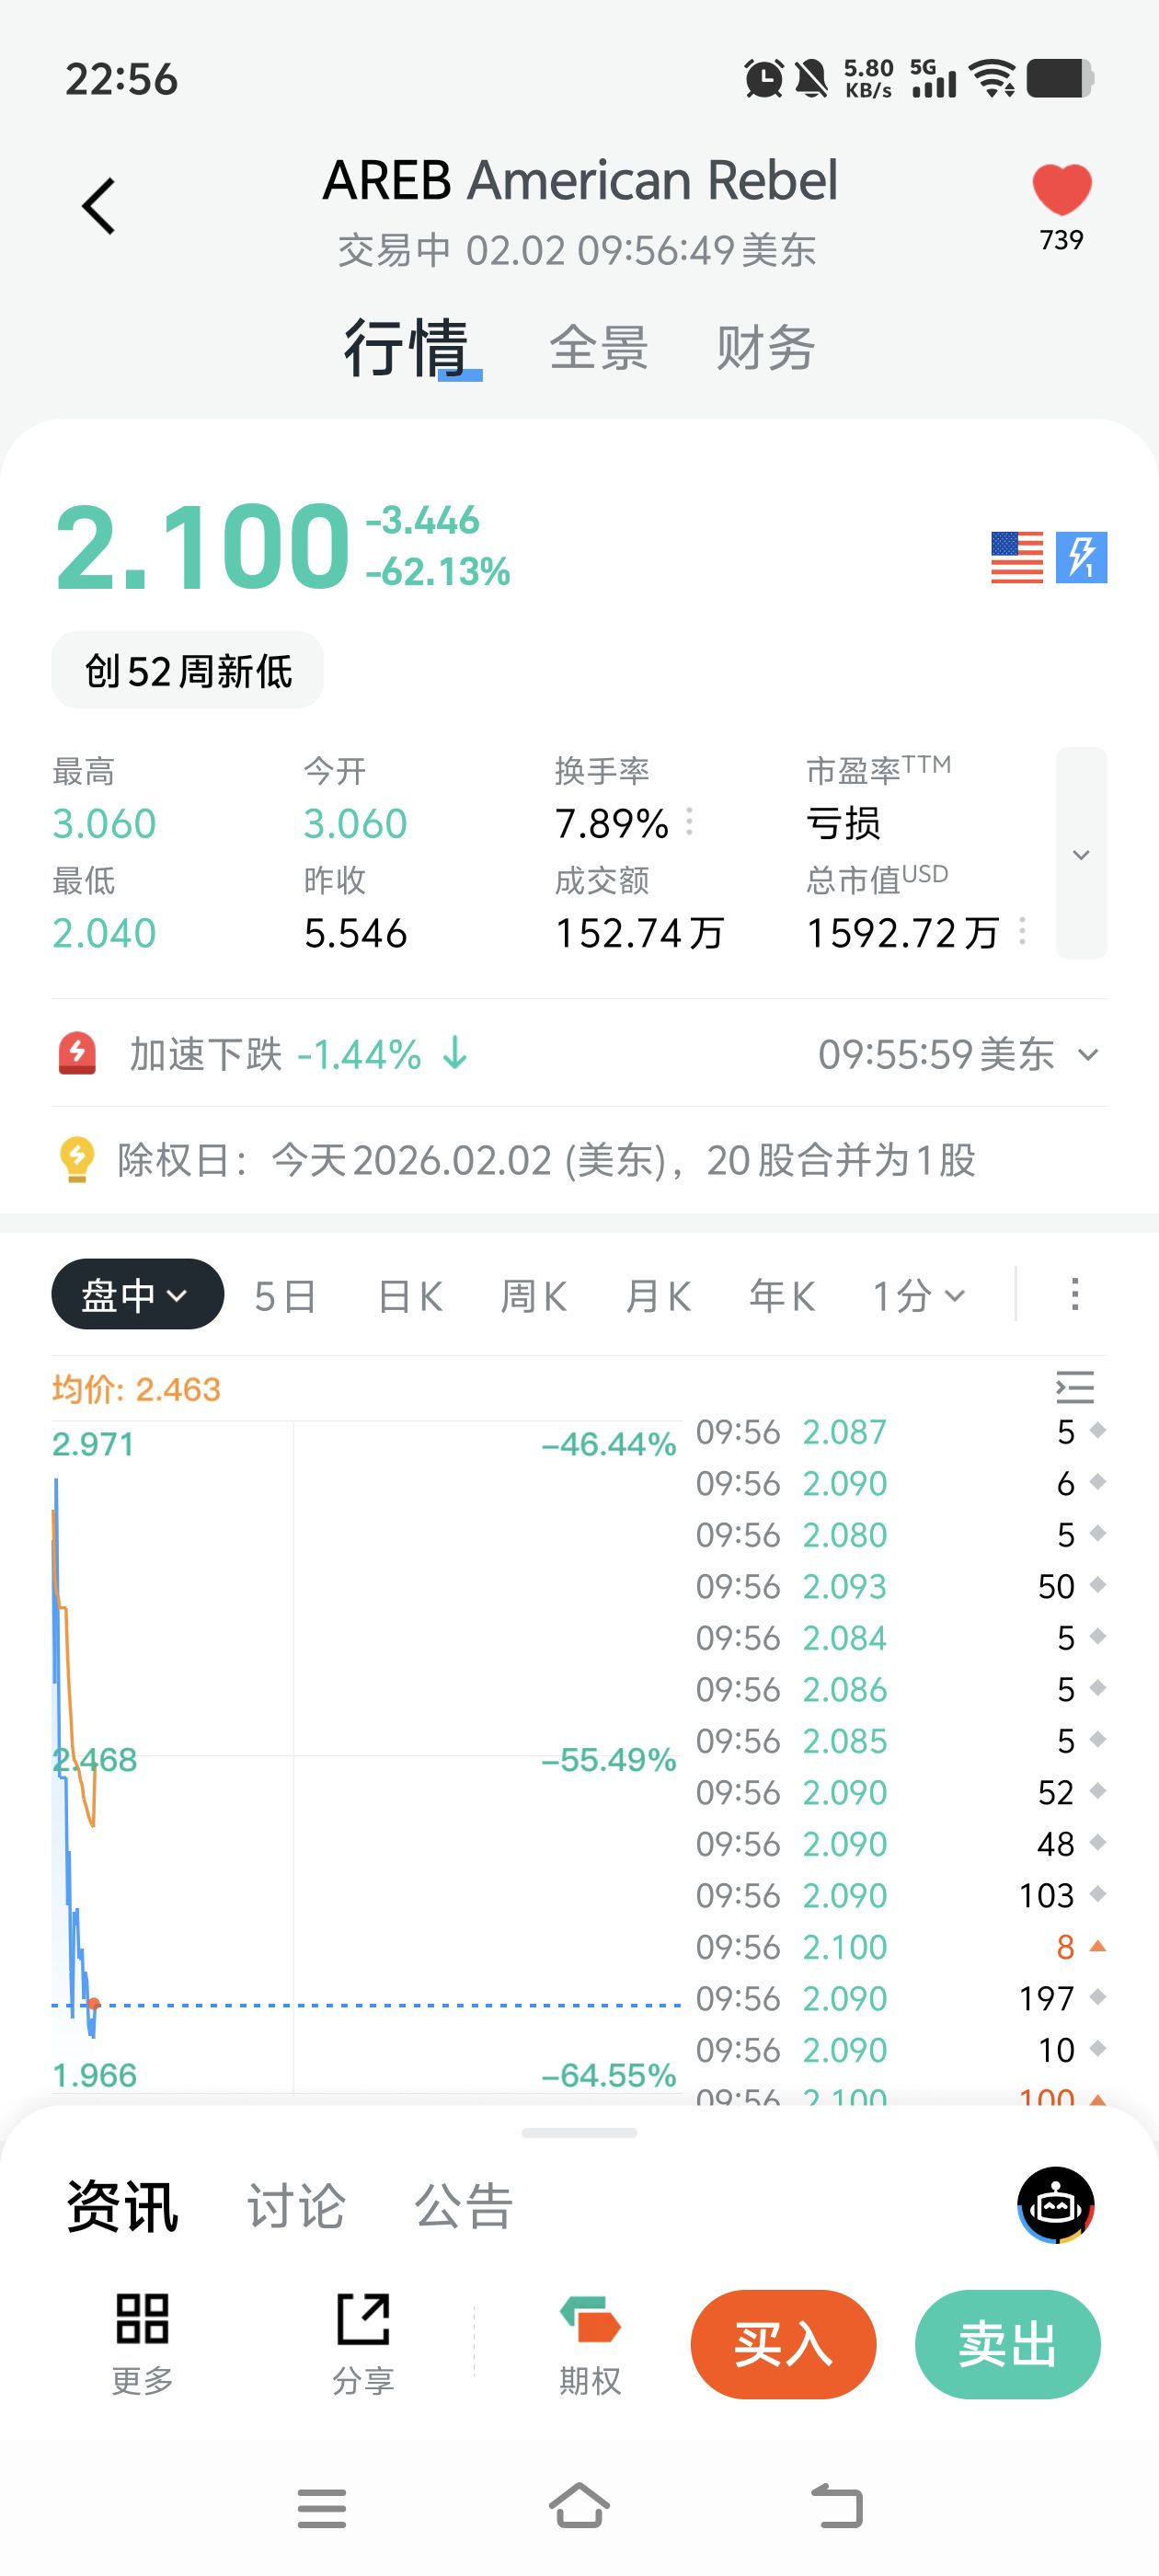Switch to the 财务 tab

[765, 348]
